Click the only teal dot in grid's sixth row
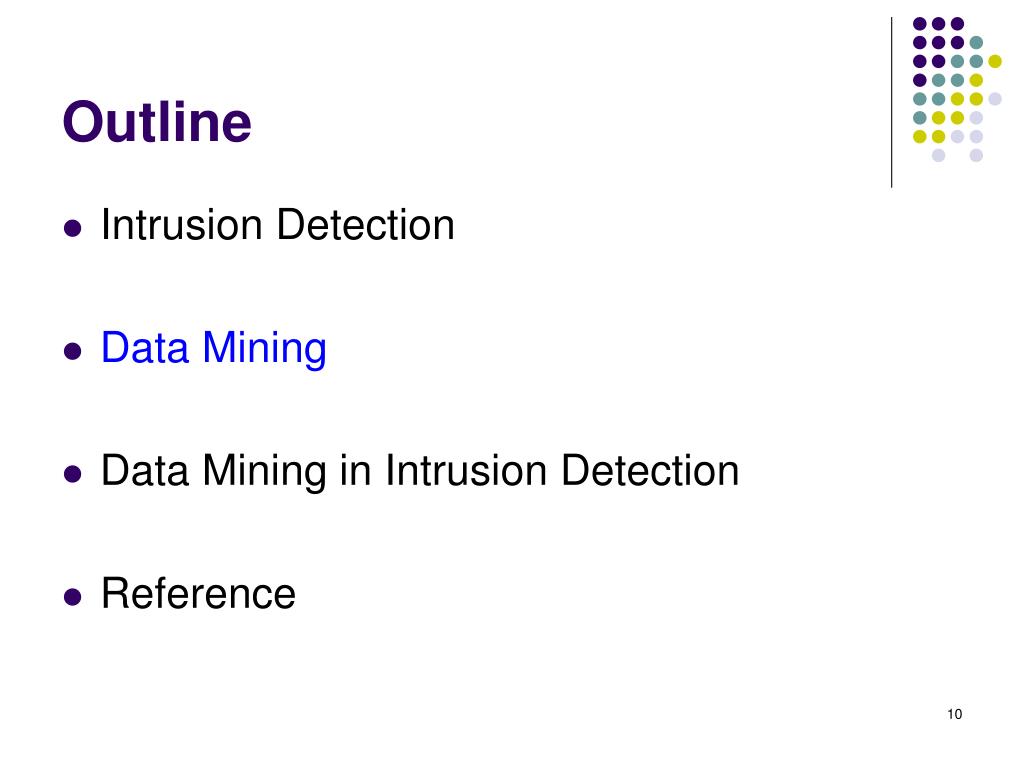Screen dimensions: 1024x768 click(x=920, y=118)
